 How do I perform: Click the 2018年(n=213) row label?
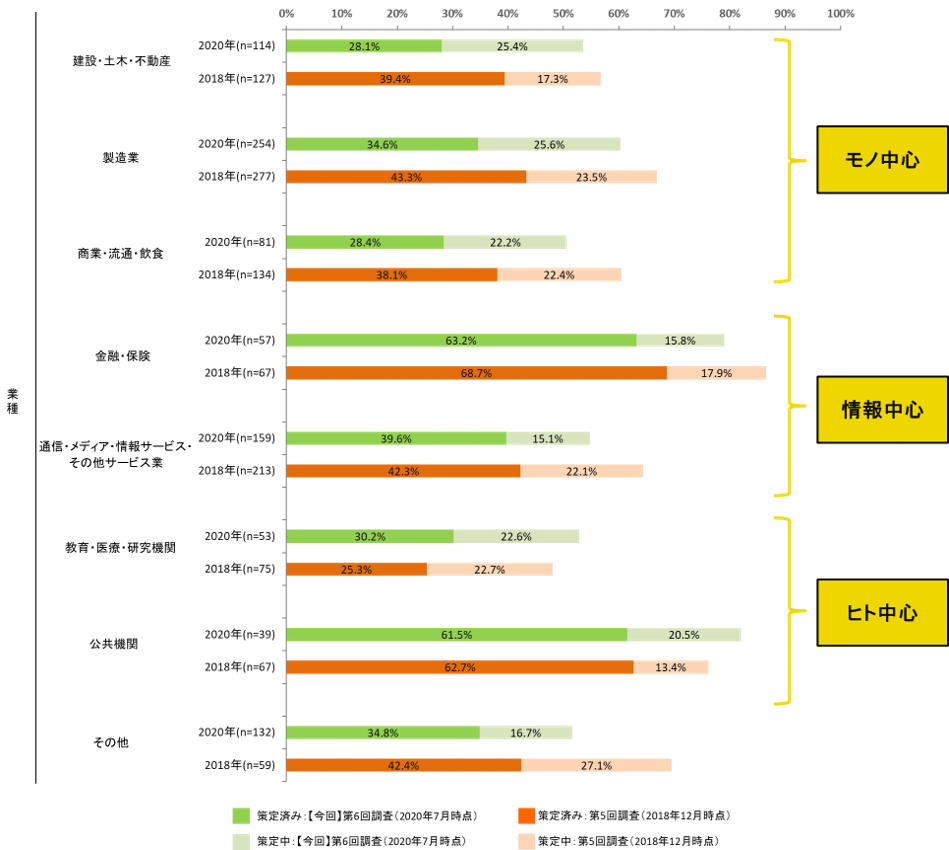[237, 470]
